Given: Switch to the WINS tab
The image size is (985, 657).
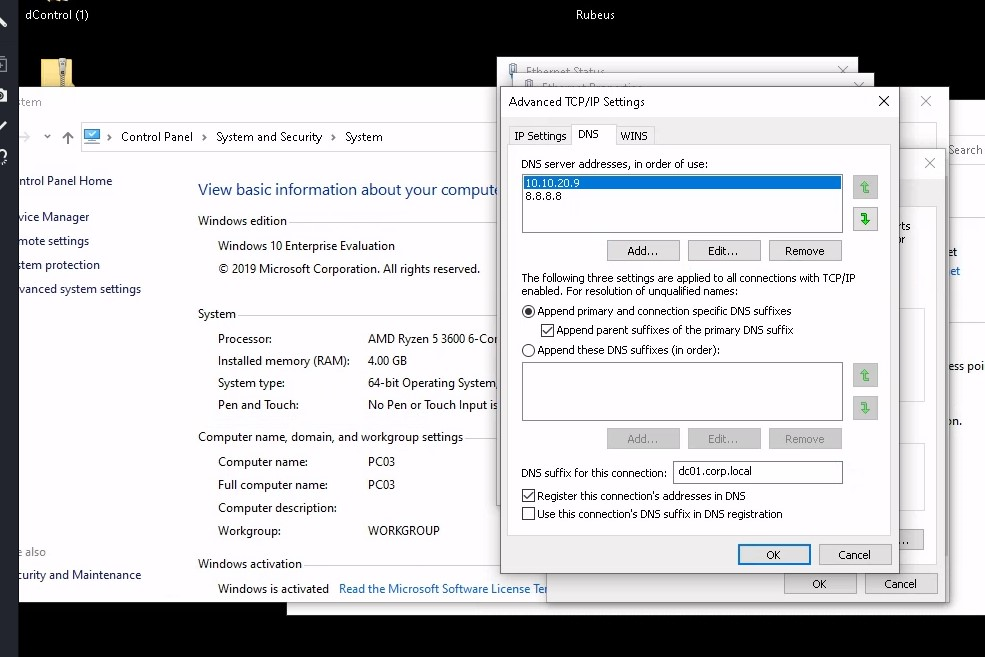Looking at the screenshot, I should [633, 136].
